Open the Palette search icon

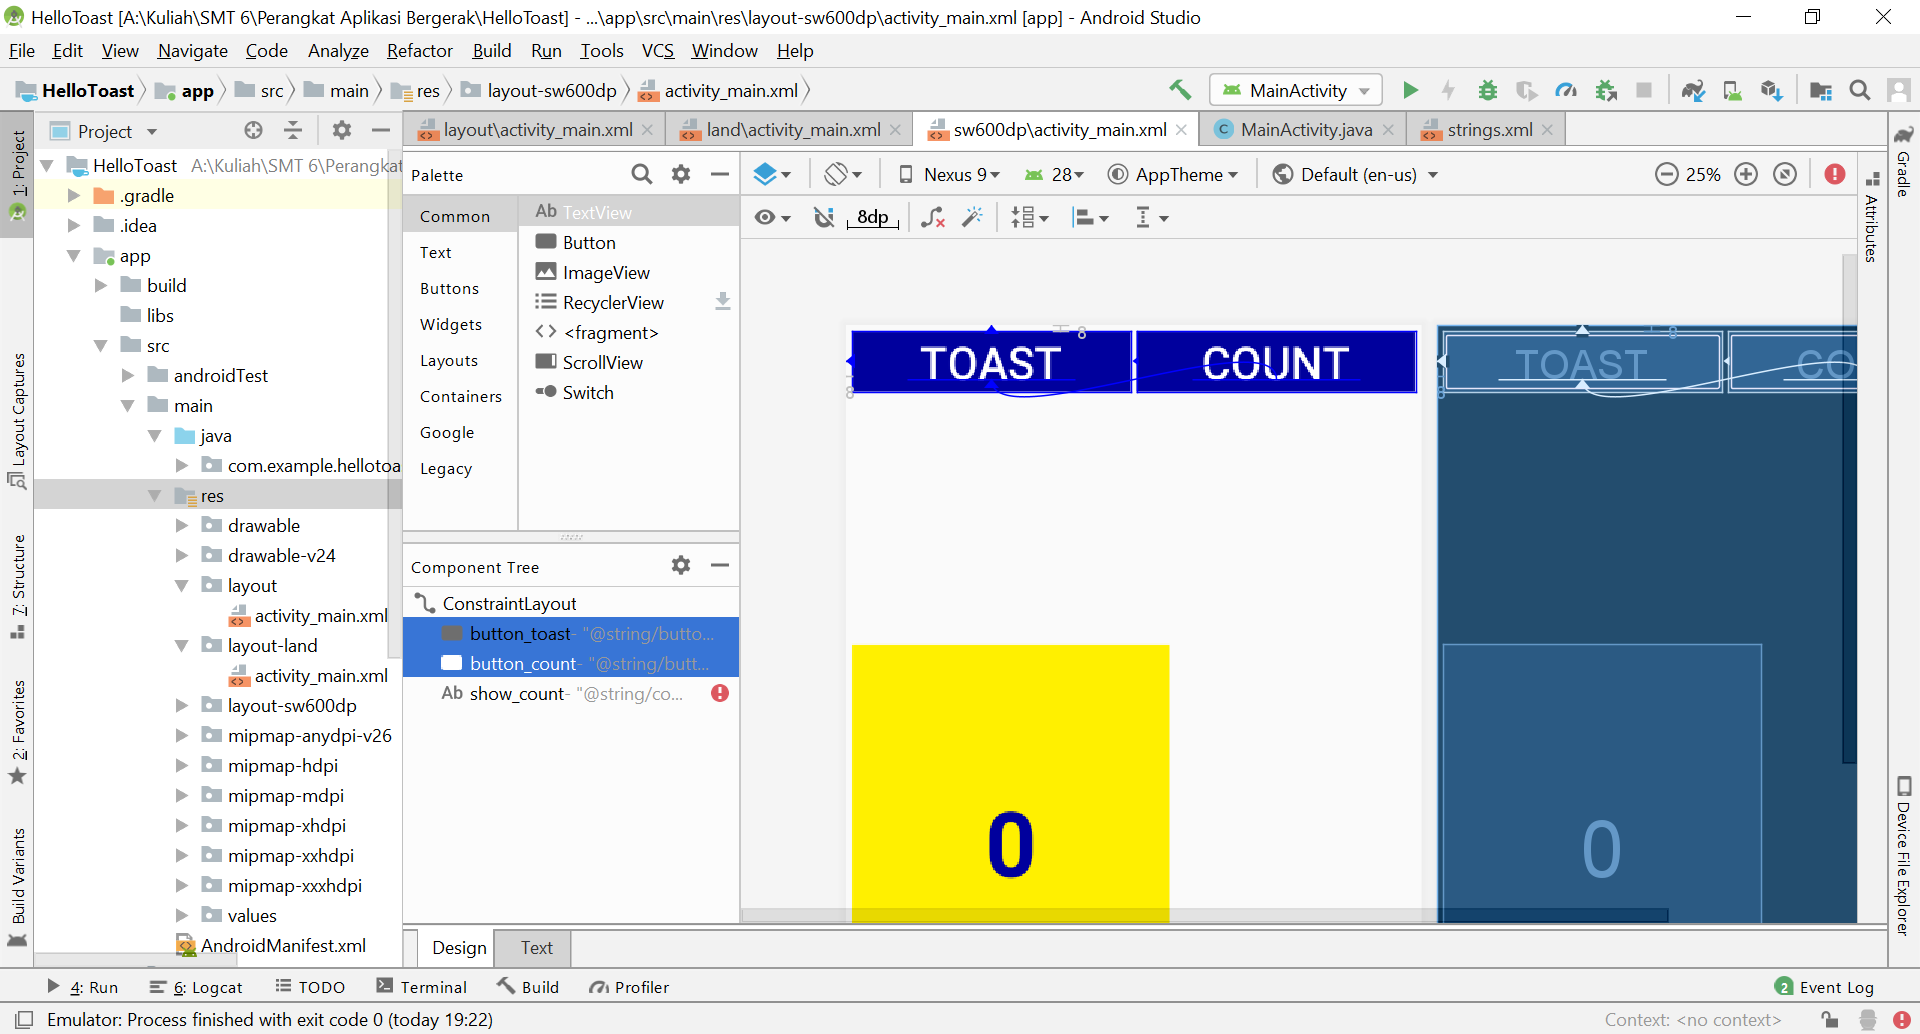[x=643, y=174]
